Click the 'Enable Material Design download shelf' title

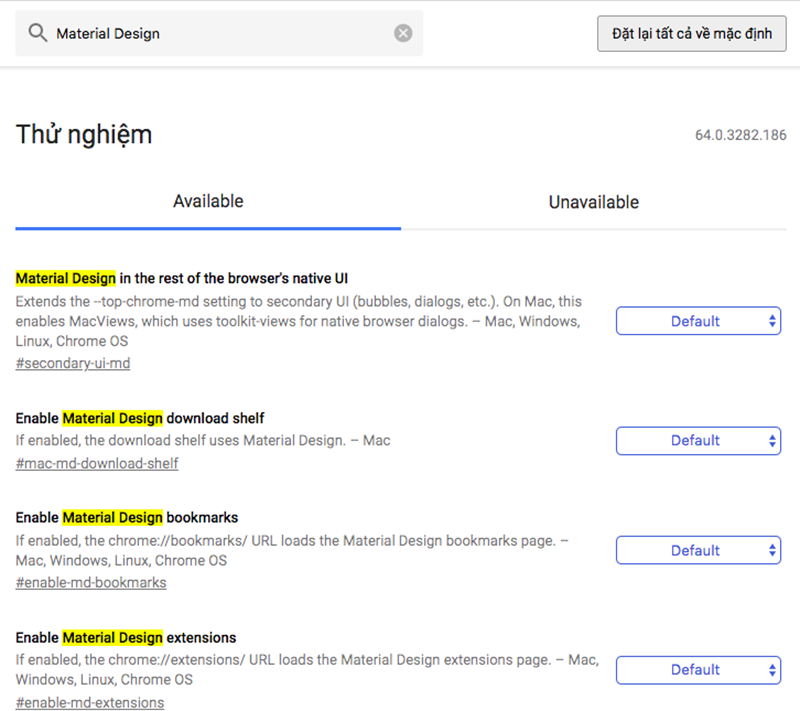[x=140, y=418]
